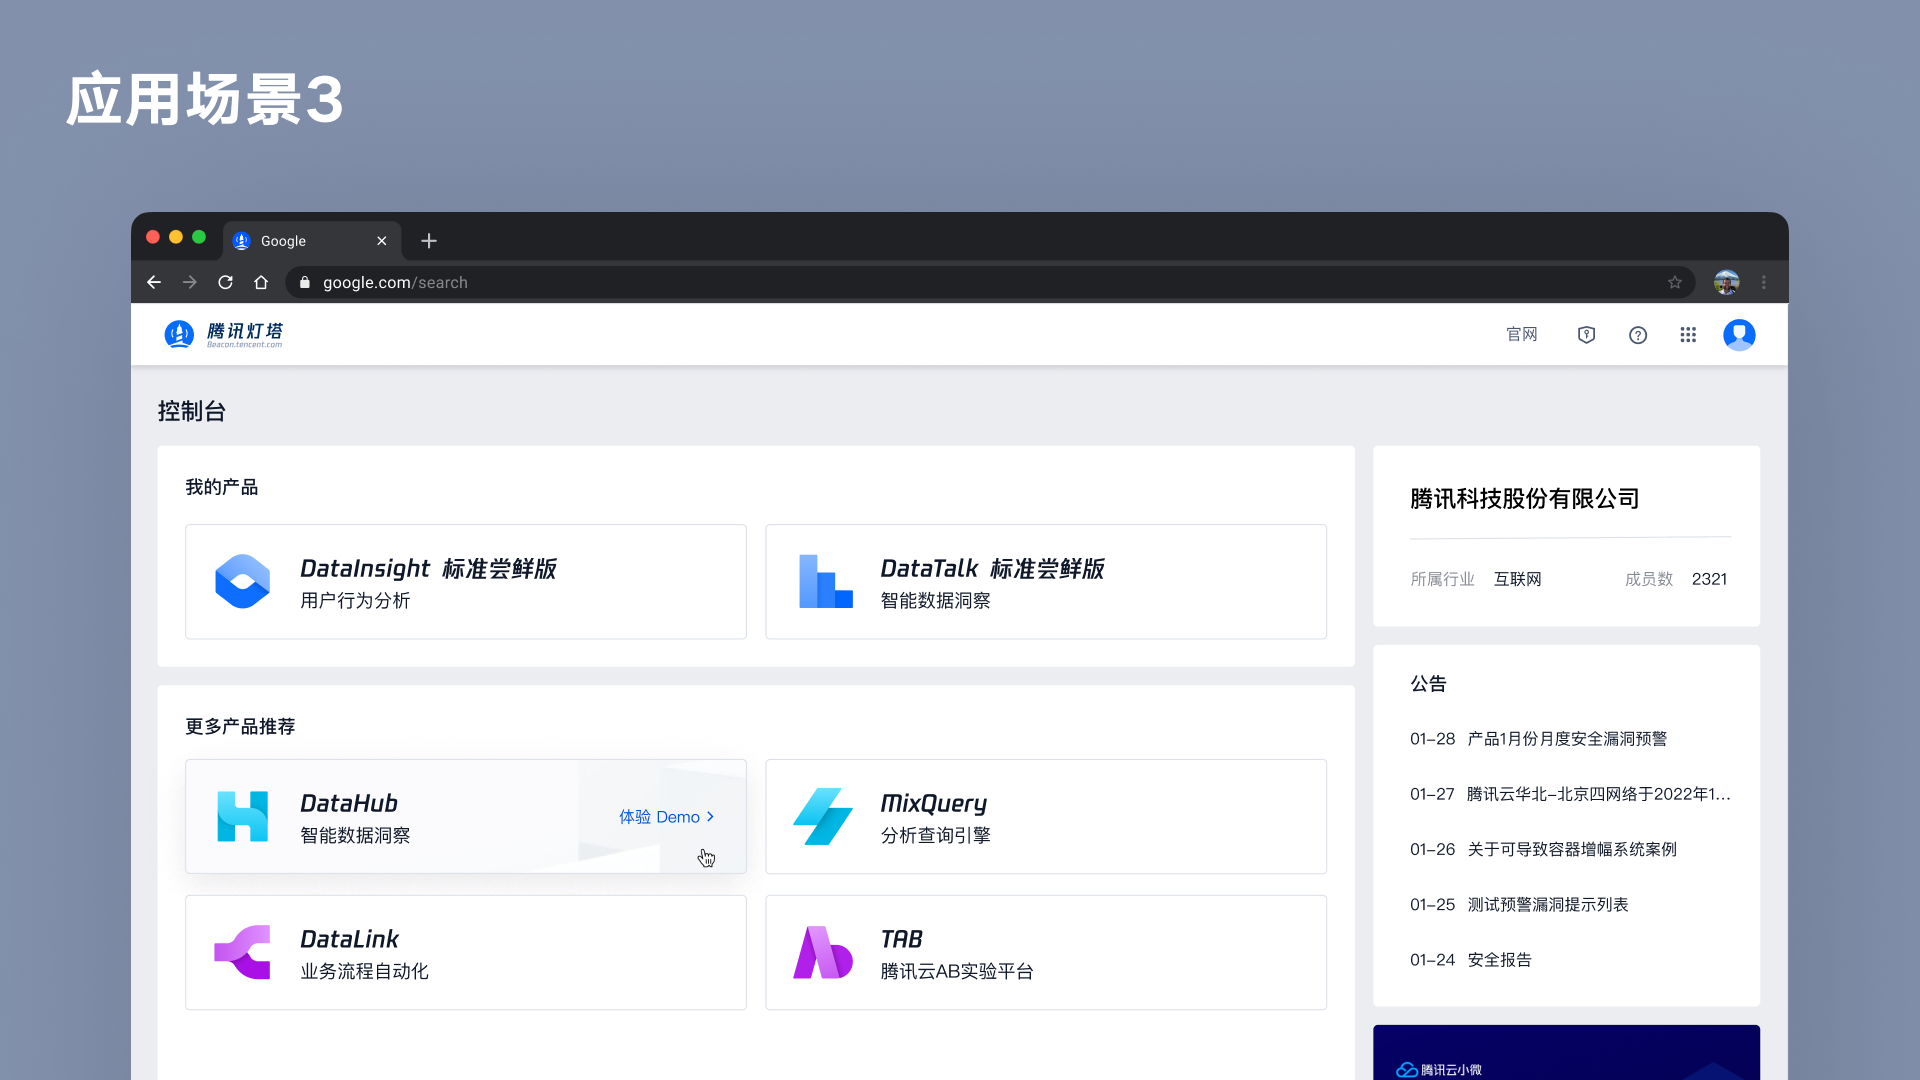The image size is (1920, 1080).
Task: Open the TAB 腾讯云AB实验平台 card
Action: [1046, 952]
